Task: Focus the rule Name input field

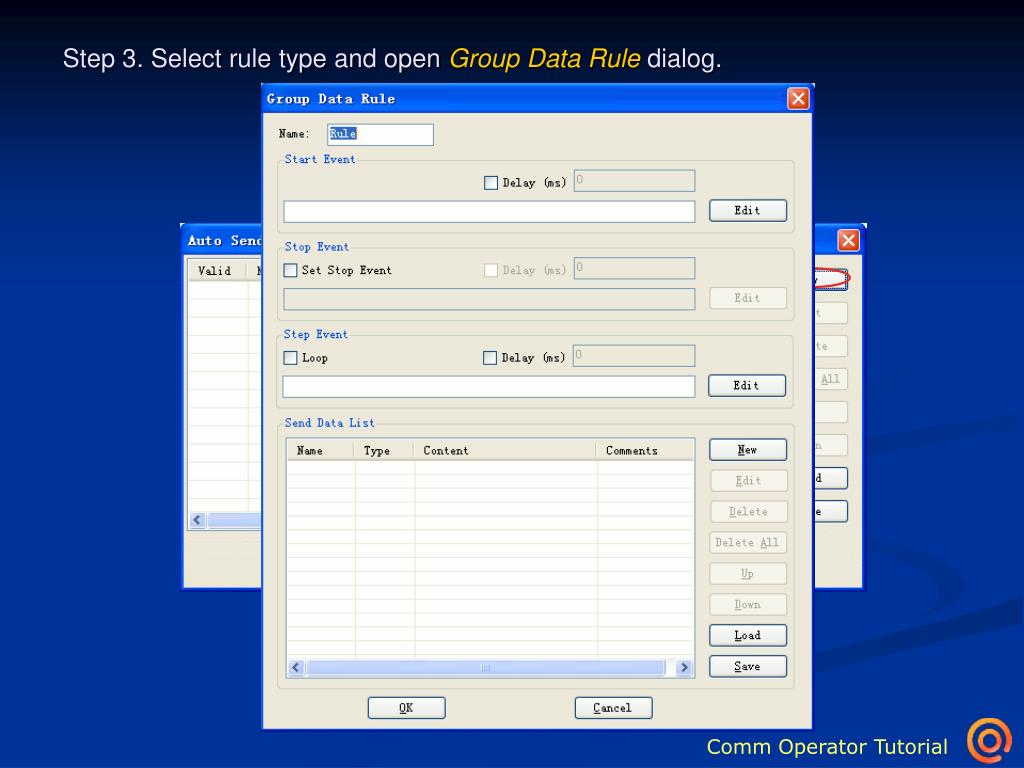Action: click(380, 135)
